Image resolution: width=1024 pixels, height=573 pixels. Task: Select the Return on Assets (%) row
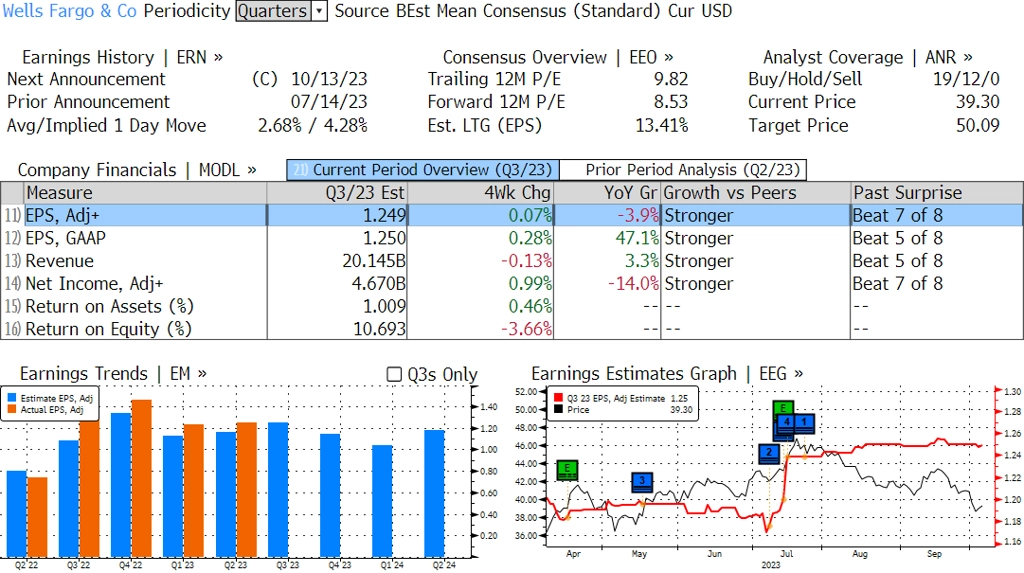[512, 307]
